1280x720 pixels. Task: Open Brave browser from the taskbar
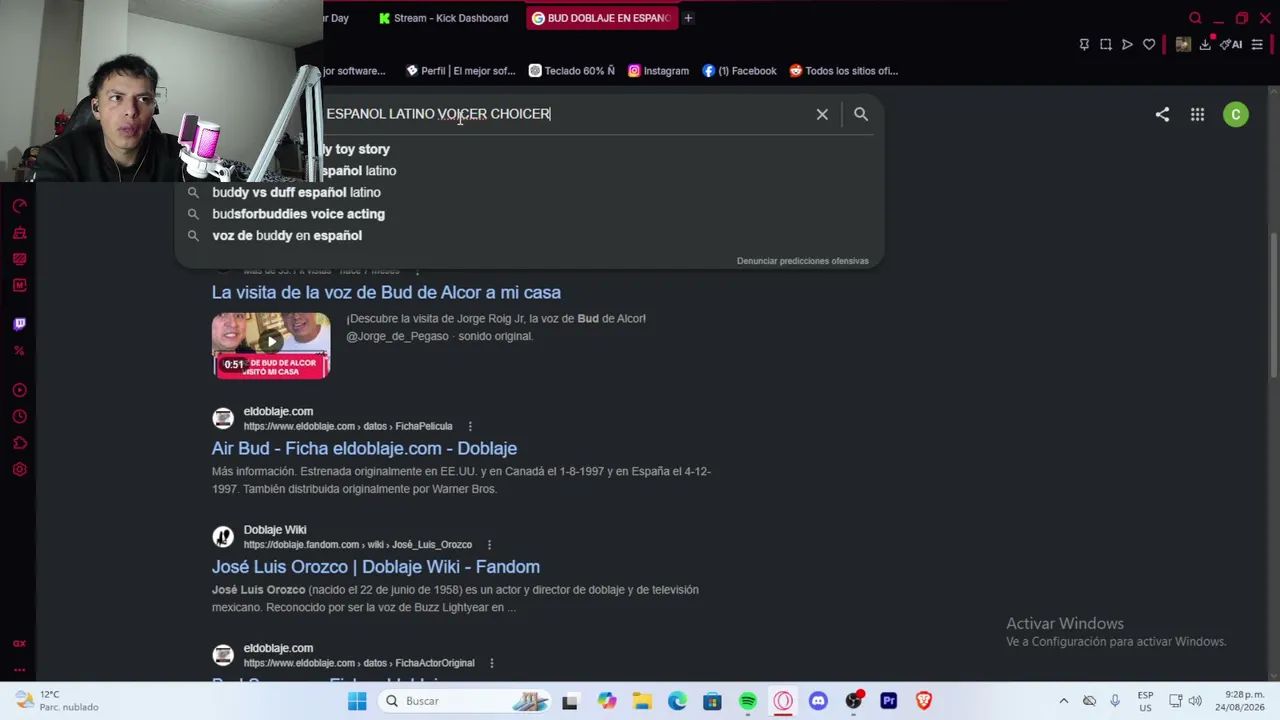coord(923,701)
